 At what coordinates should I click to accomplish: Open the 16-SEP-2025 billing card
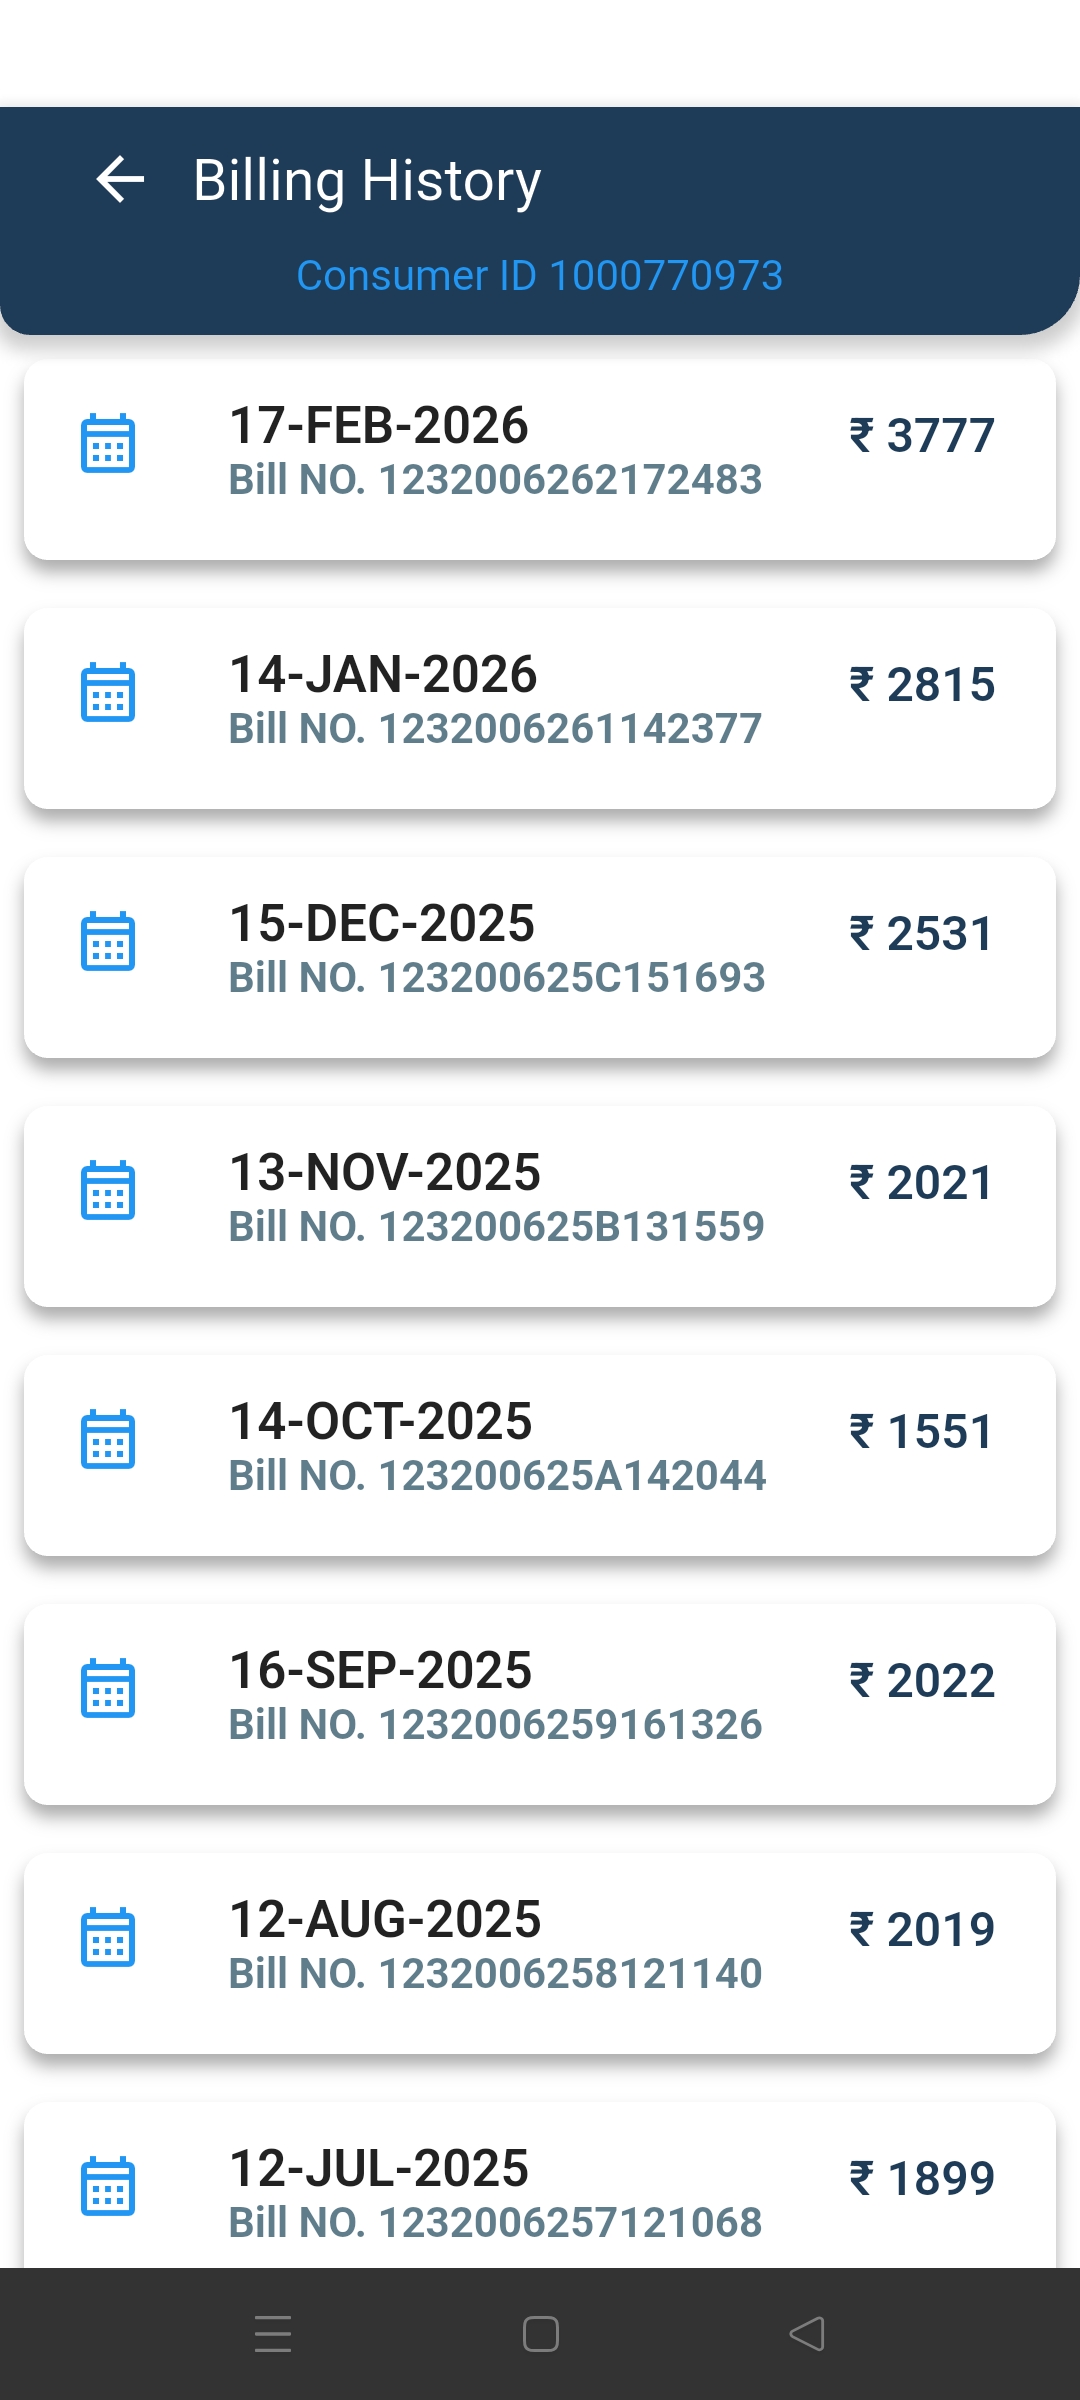(540, 1704)
